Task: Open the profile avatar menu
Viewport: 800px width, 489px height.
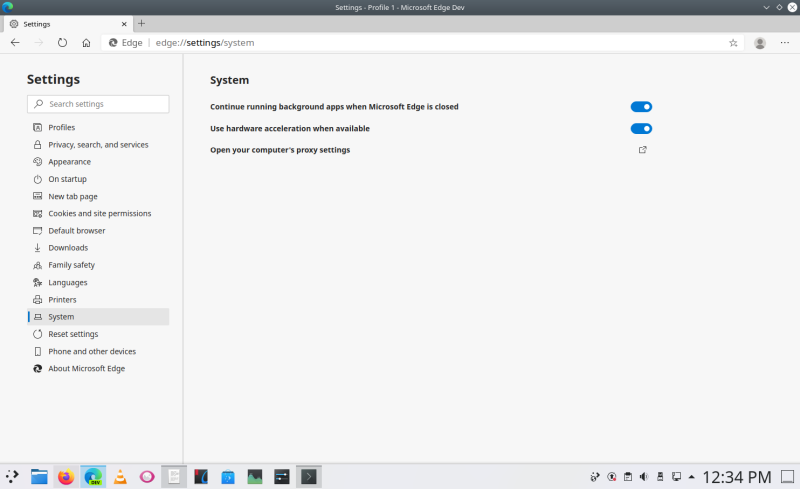Action: pyautogui.click(x=760, y=43)
